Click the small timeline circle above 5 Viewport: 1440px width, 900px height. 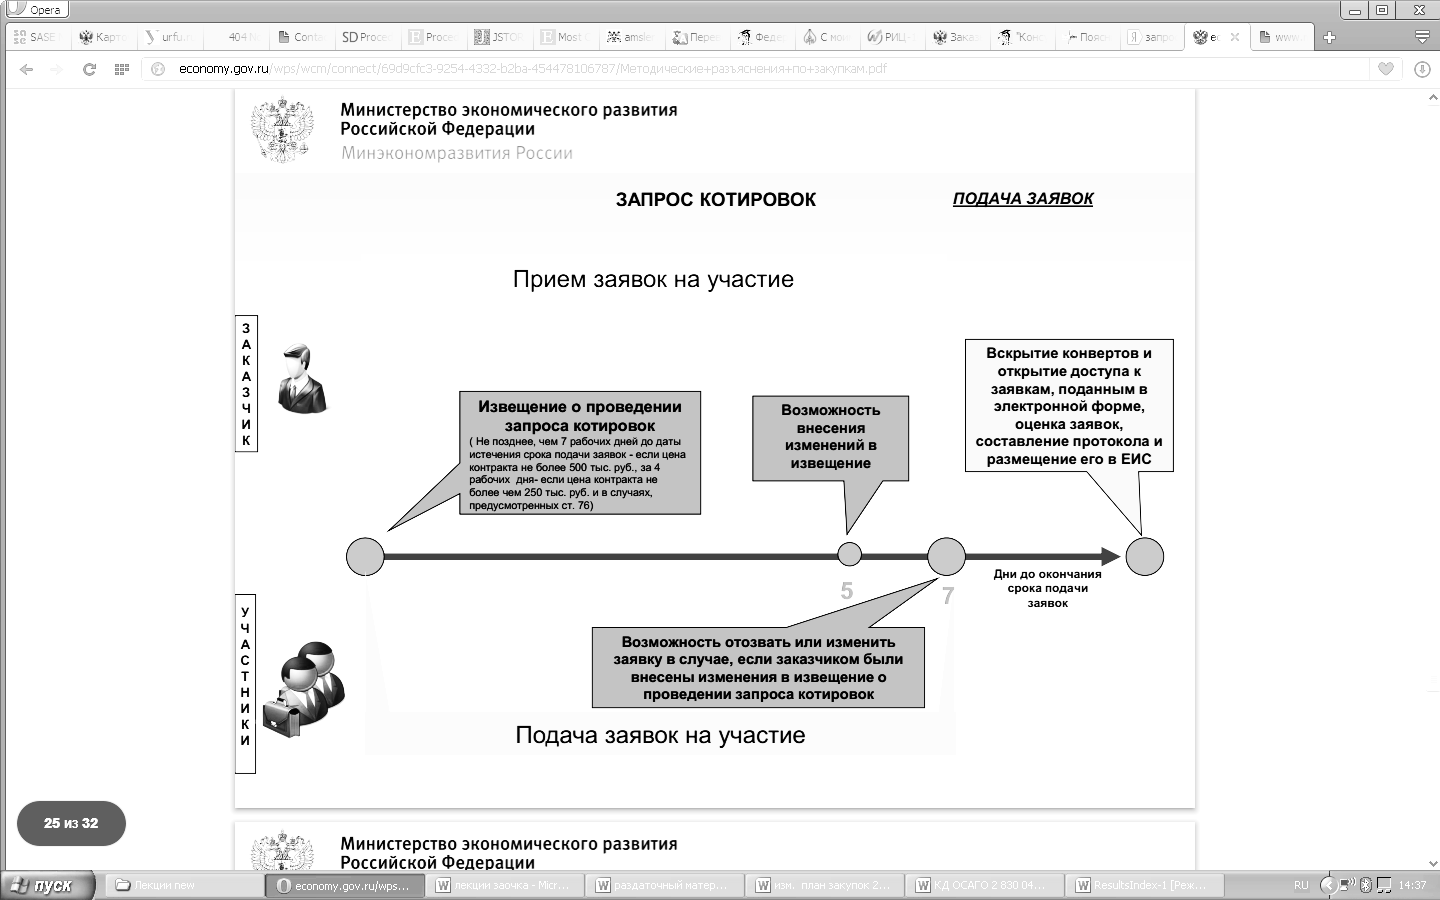[x=849, y=554]
